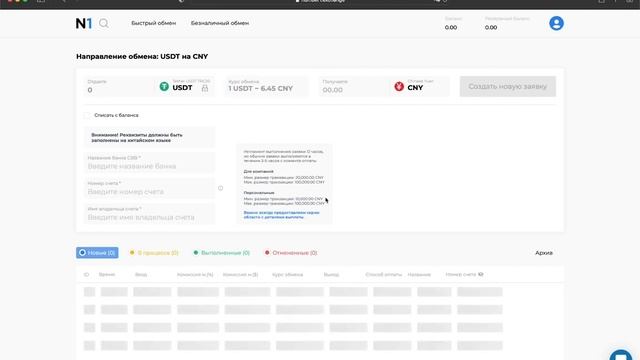The image size is (640, 360).
Task: Click the Отдаете amount input field
Action: [120, 87]
